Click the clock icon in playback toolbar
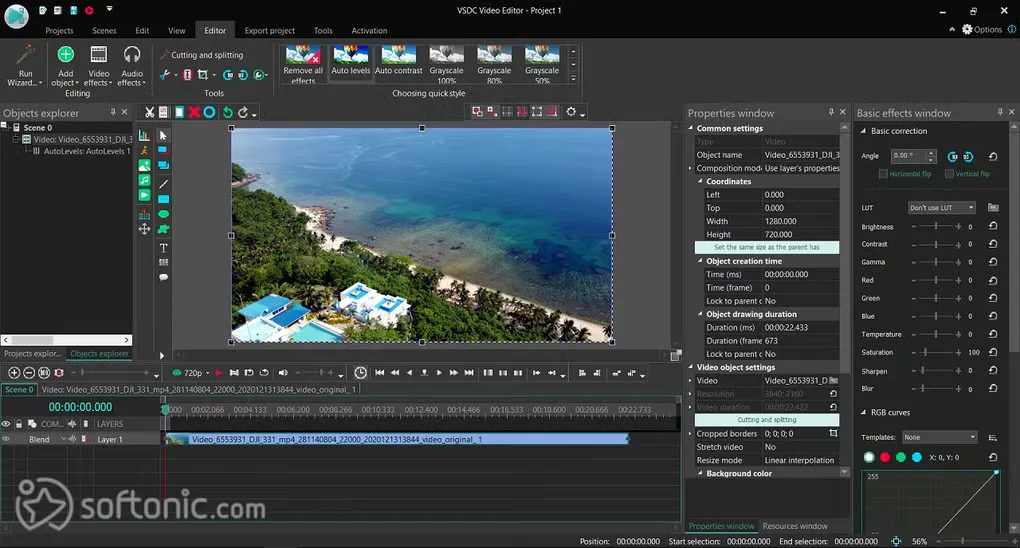The height and width of the screenshot is (548, 1020). tap(360, 373)
